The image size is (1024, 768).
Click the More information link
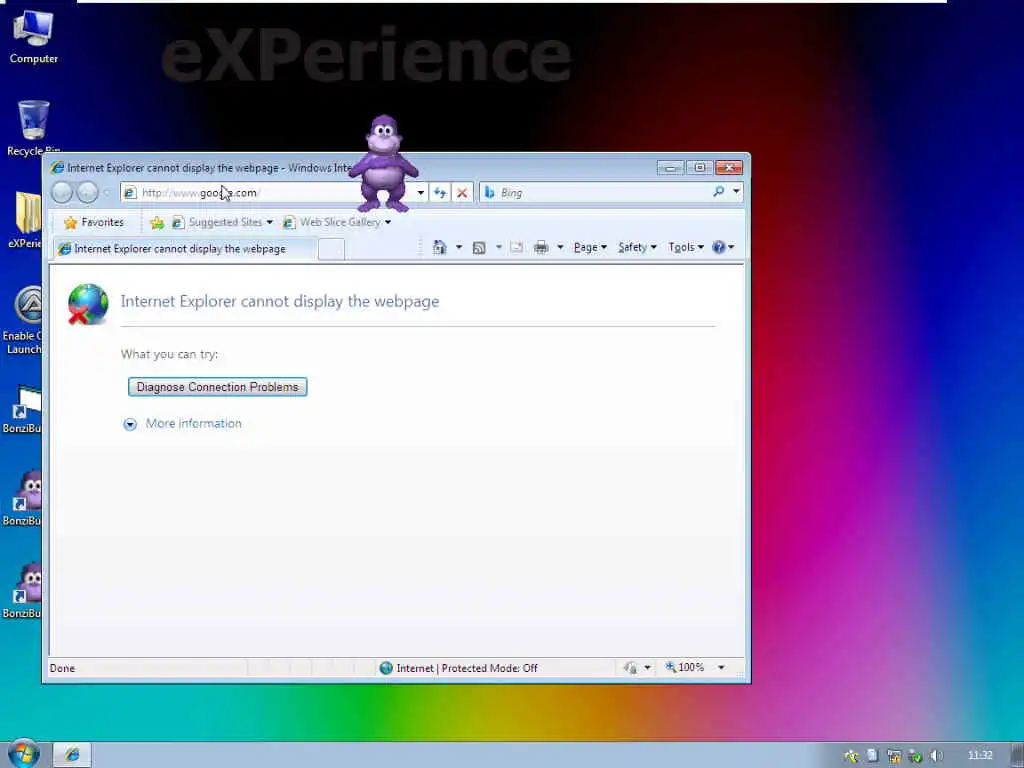[193, 423]
